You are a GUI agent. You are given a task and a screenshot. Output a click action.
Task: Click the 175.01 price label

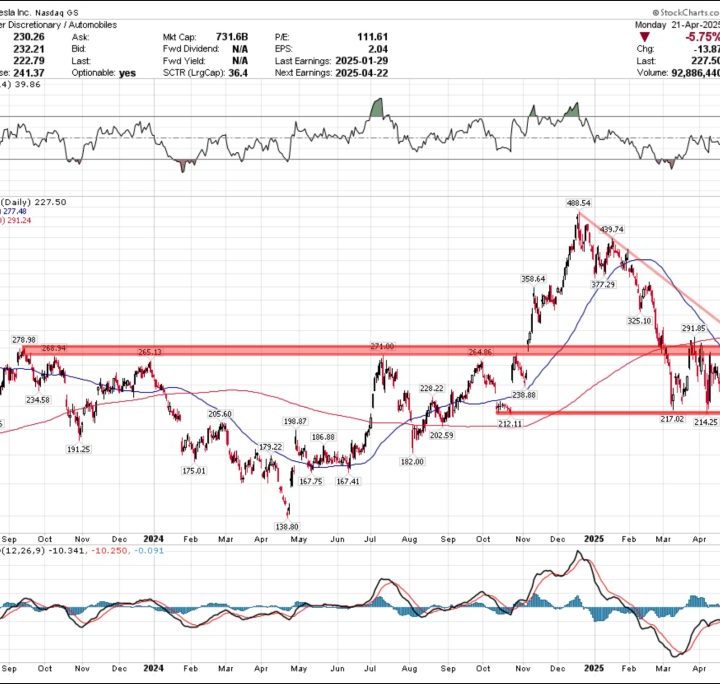(194, 471)
